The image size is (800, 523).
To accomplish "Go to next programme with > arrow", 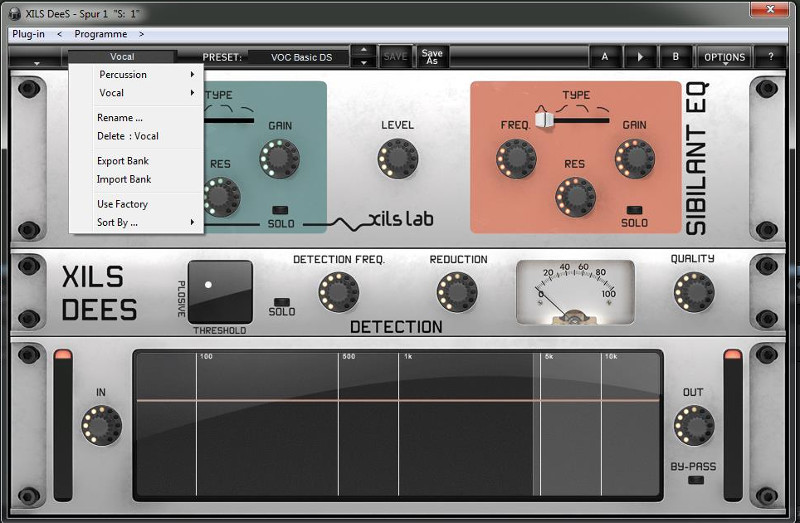I will (141, 34).
